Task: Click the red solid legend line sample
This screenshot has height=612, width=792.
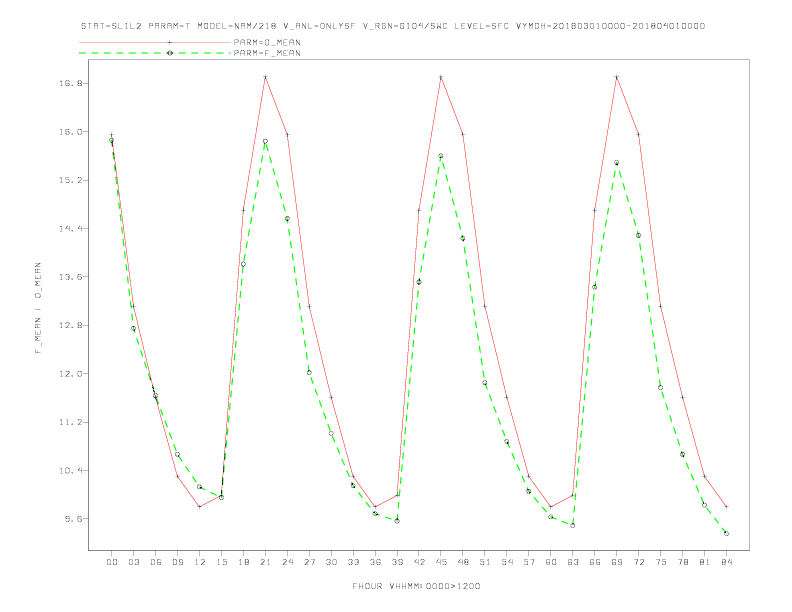Action: click(155, 42)
